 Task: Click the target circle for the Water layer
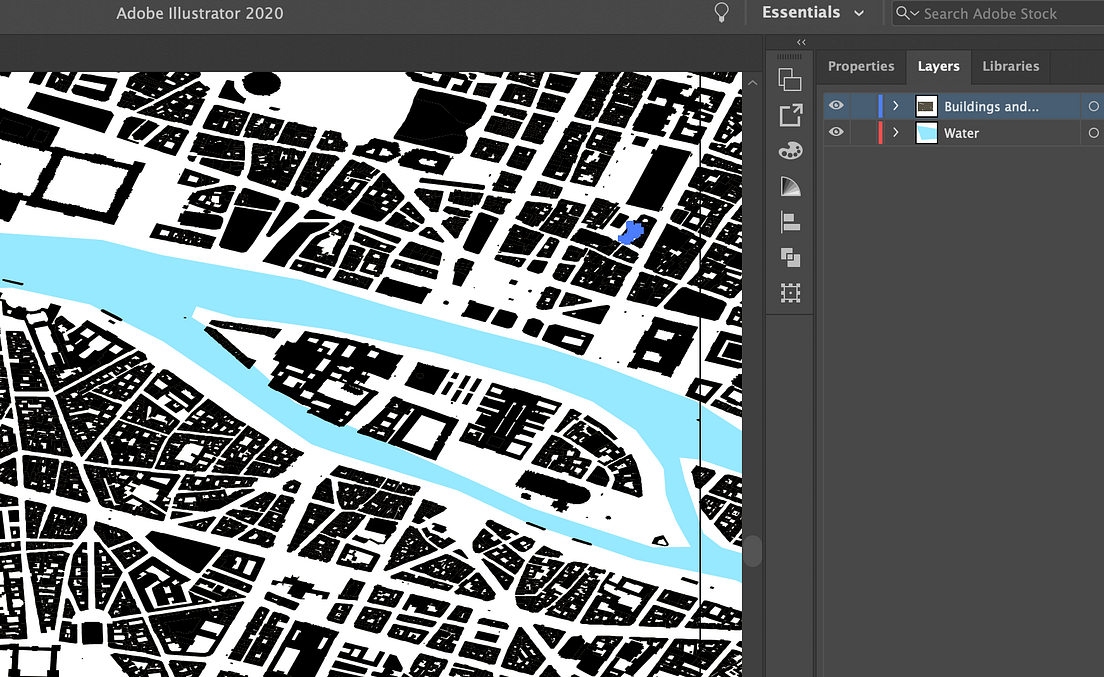[1093, 132]
